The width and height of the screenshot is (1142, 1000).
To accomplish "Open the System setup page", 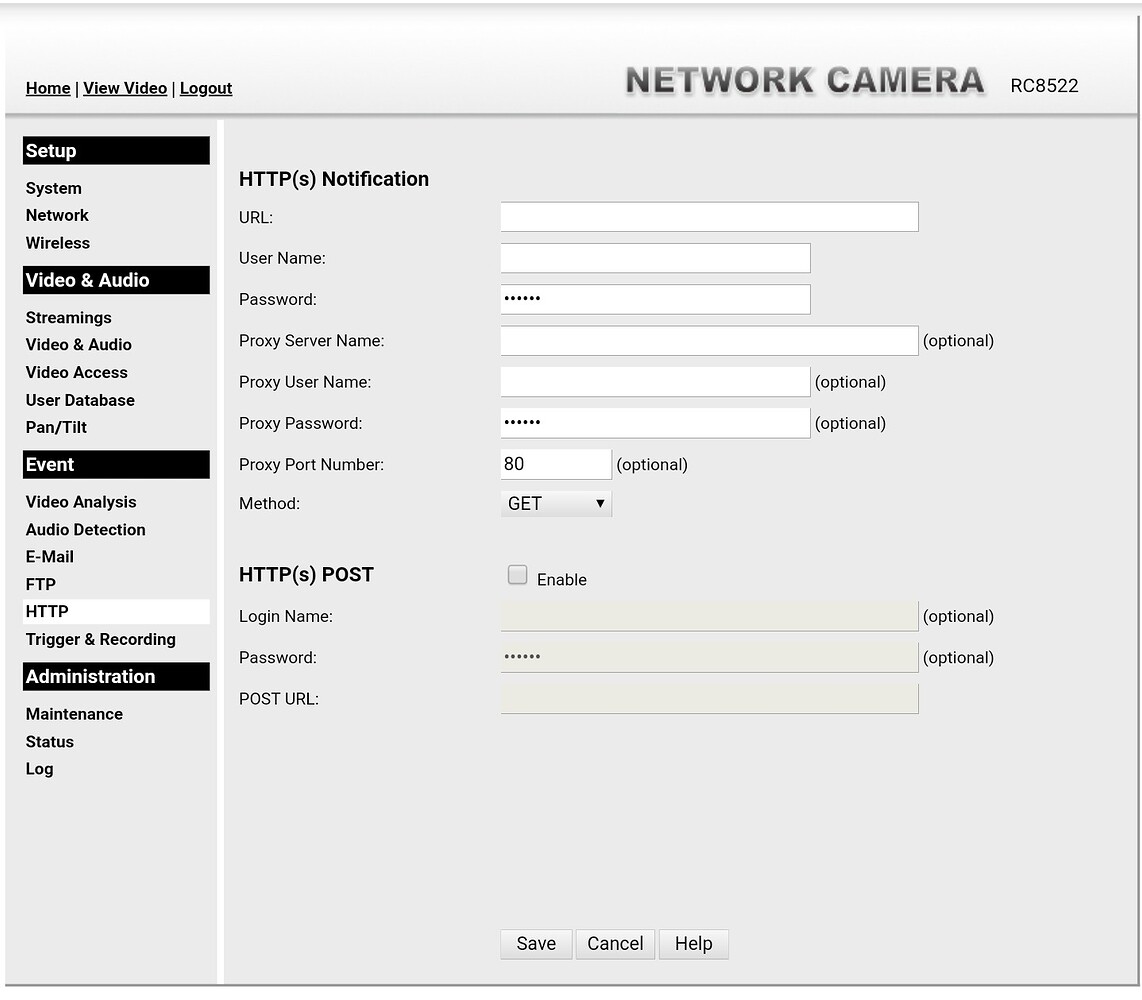I will [53, 188].
